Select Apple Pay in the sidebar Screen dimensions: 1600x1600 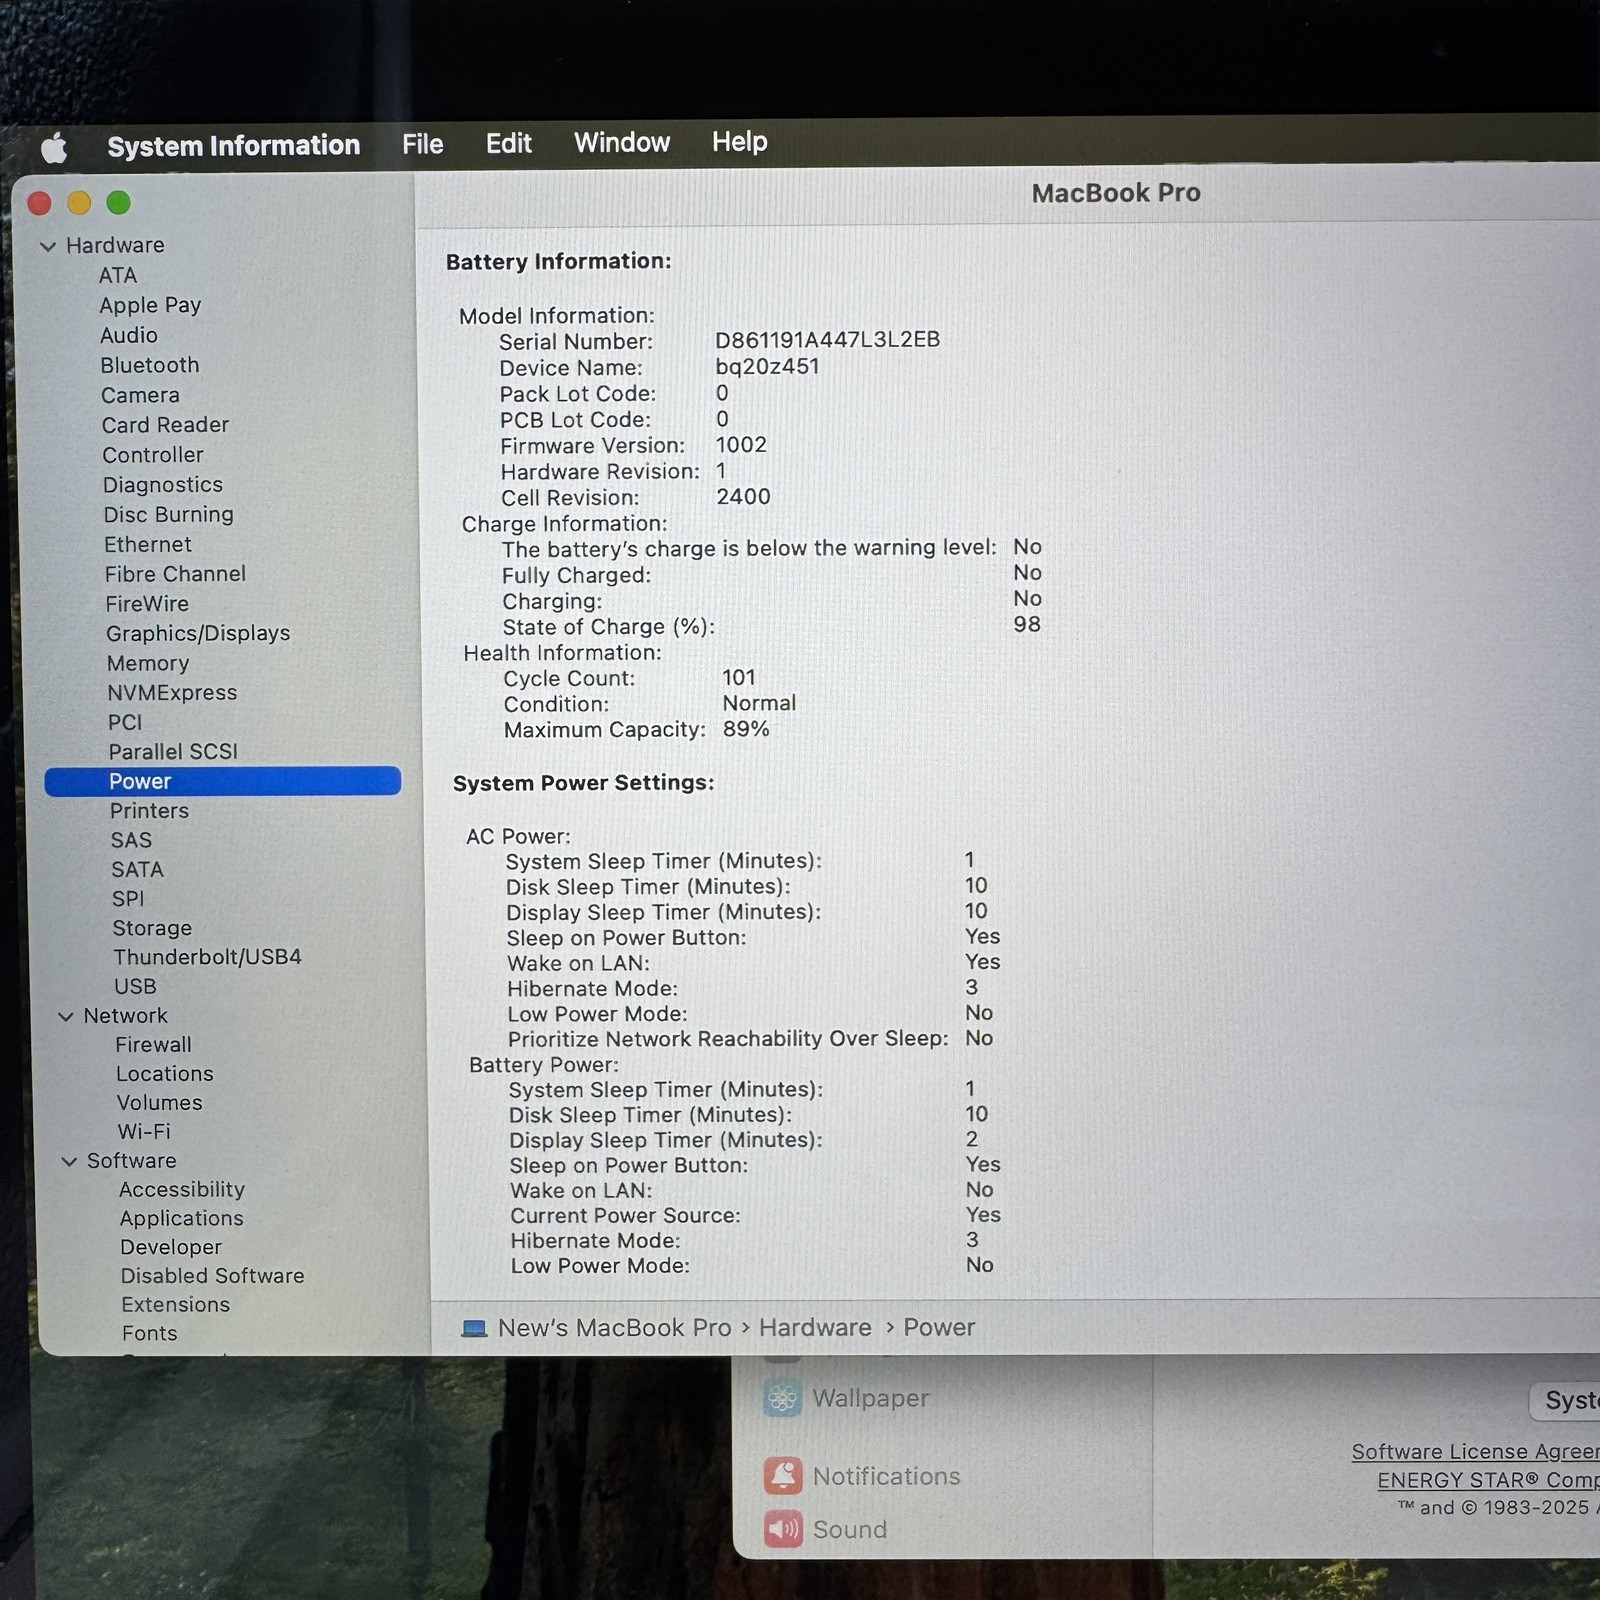(150, 305)
